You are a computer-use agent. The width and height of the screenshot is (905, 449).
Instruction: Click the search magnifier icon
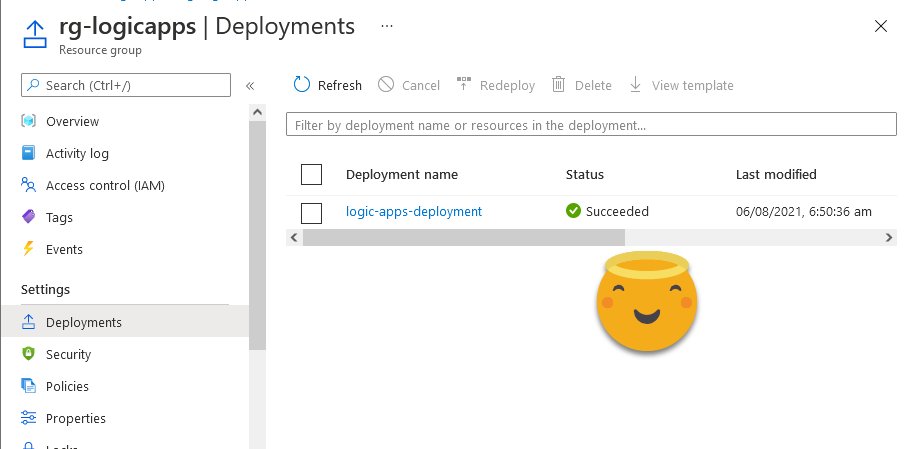tap(34, 85)
